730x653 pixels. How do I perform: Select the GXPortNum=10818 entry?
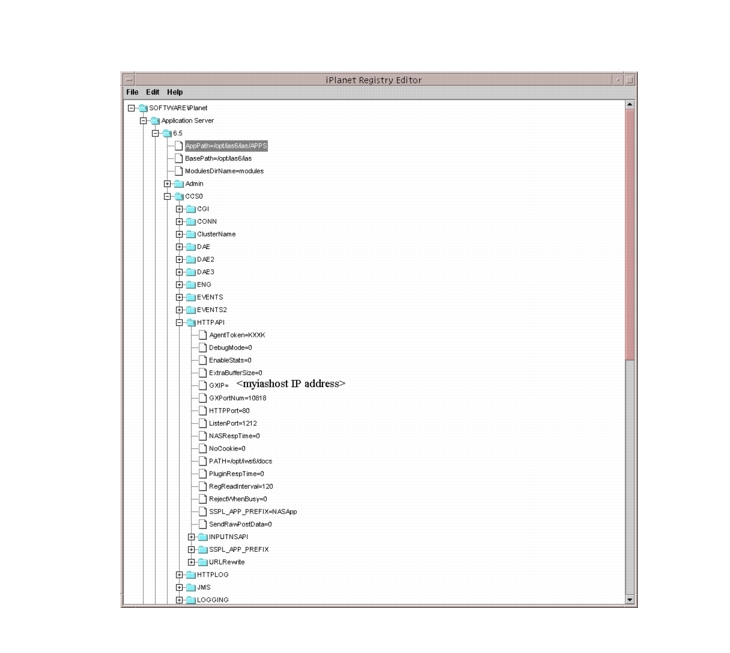237,398
